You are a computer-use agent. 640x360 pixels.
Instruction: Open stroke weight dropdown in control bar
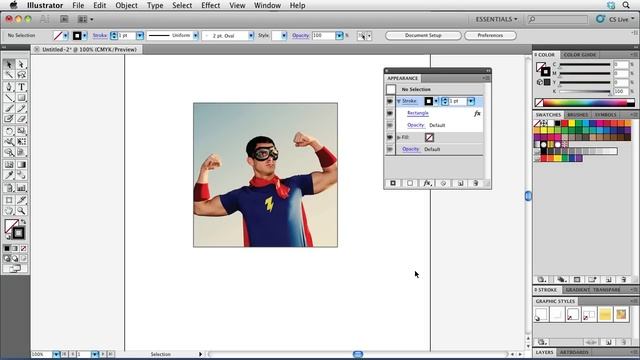pos(140,36)
